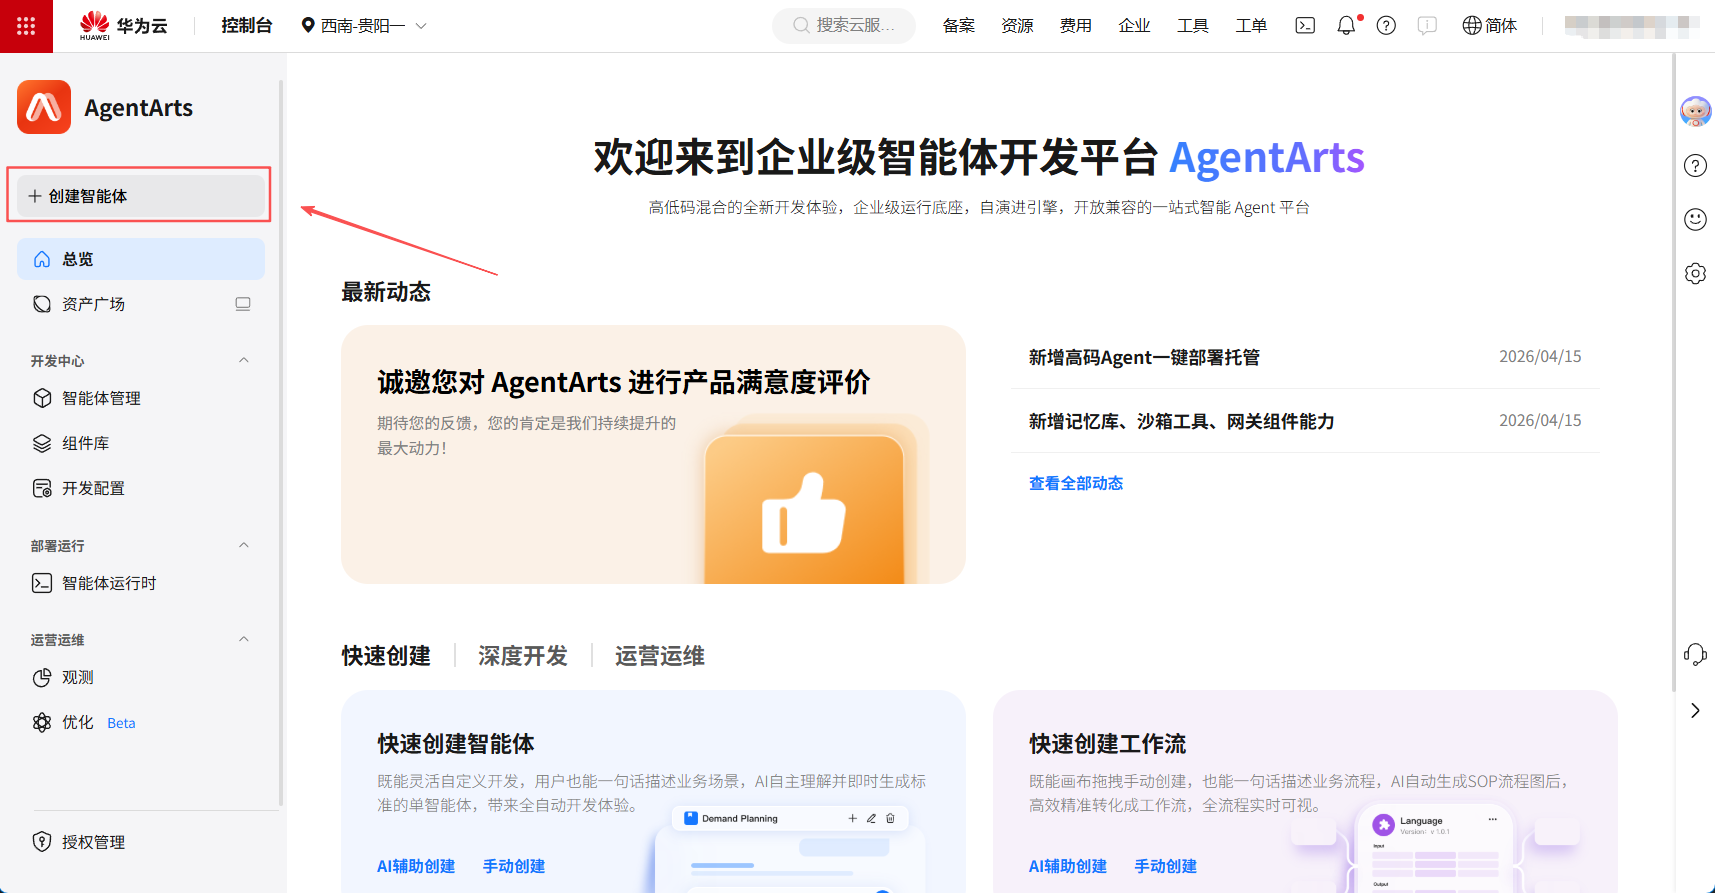Screen dimensions: 1715x893
Task: Open the notifications bell
Action: coord(1347,26)
